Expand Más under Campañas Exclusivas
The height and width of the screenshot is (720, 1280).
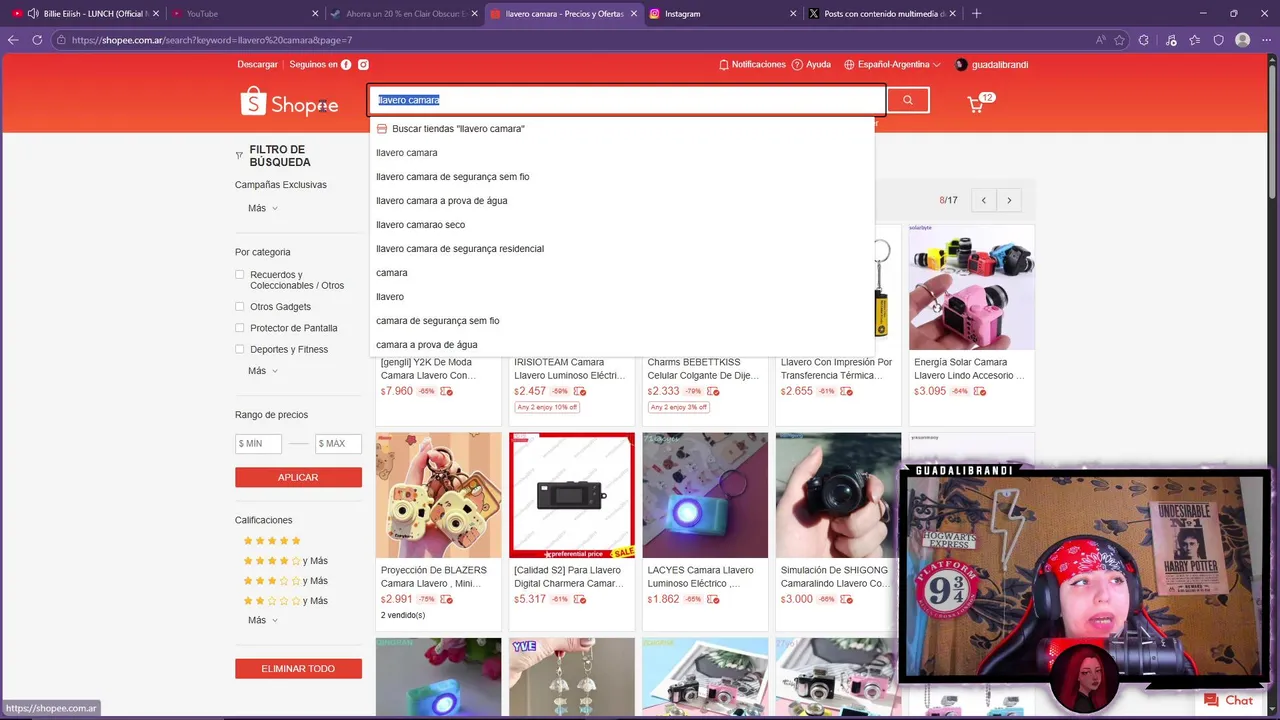[x=263, y=208]
